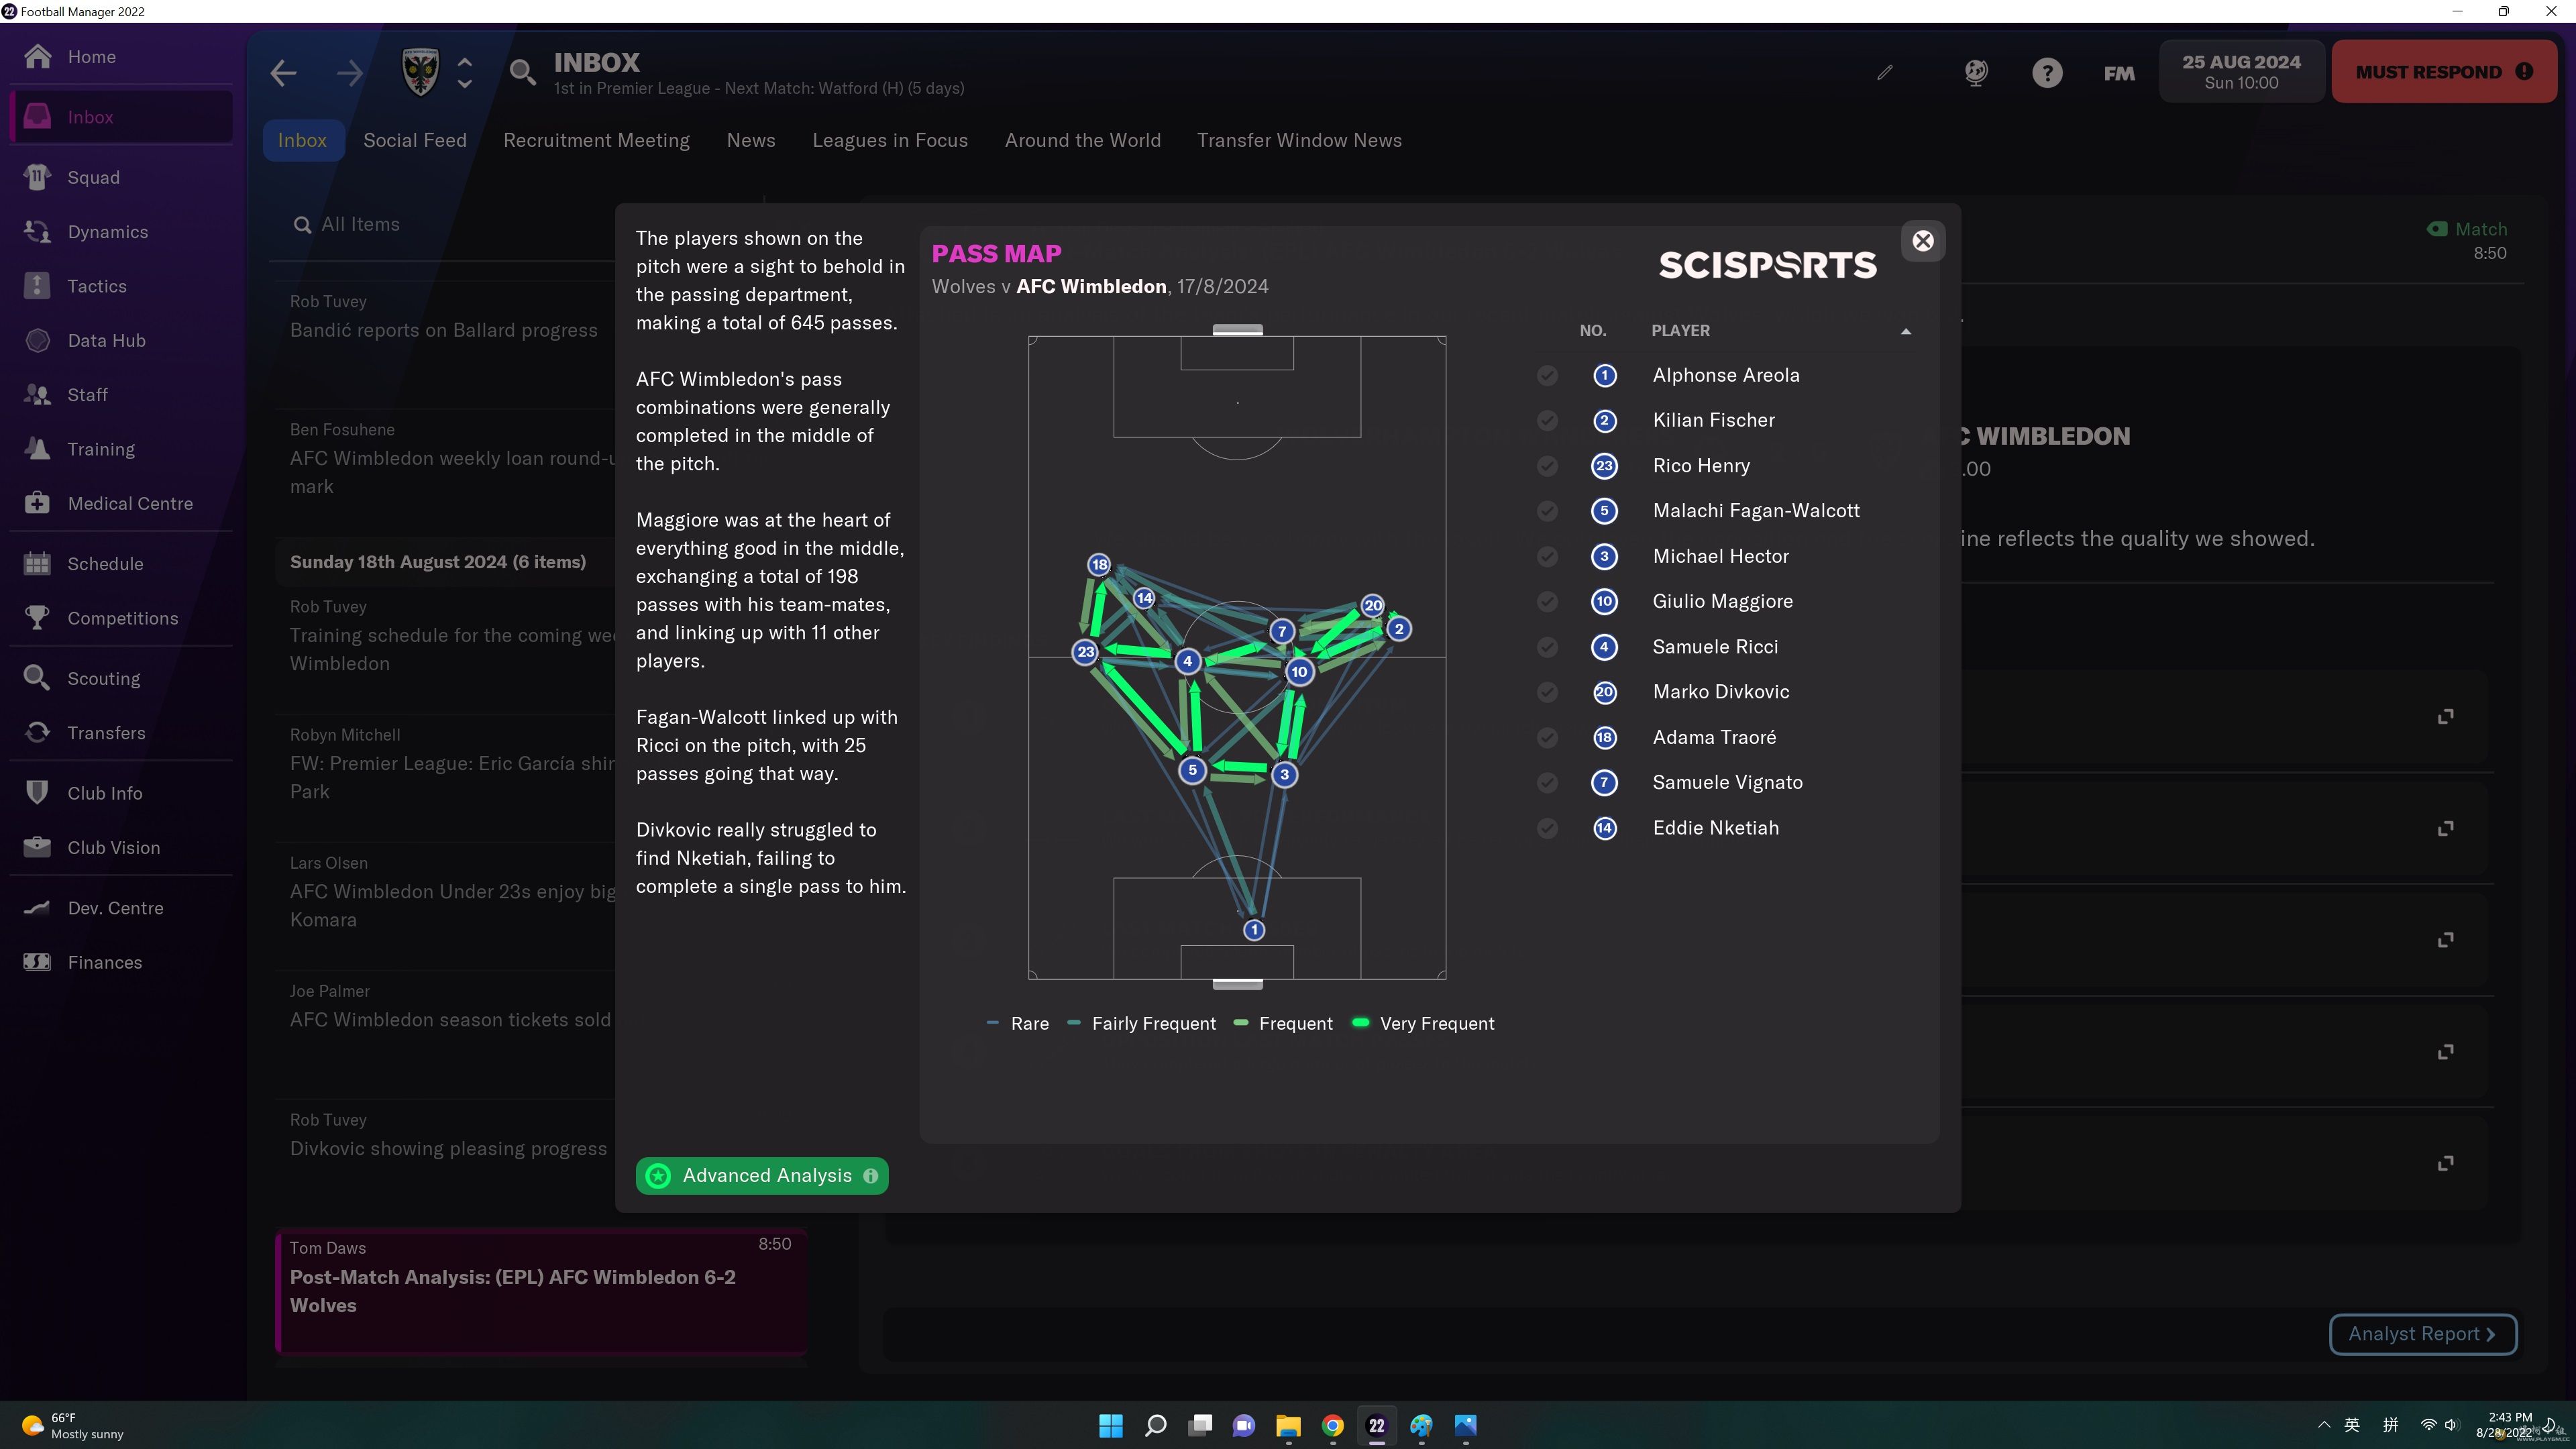Open Chrome from the taskbar
Viewport: 2576px width, 1449px height.
1333,1425
